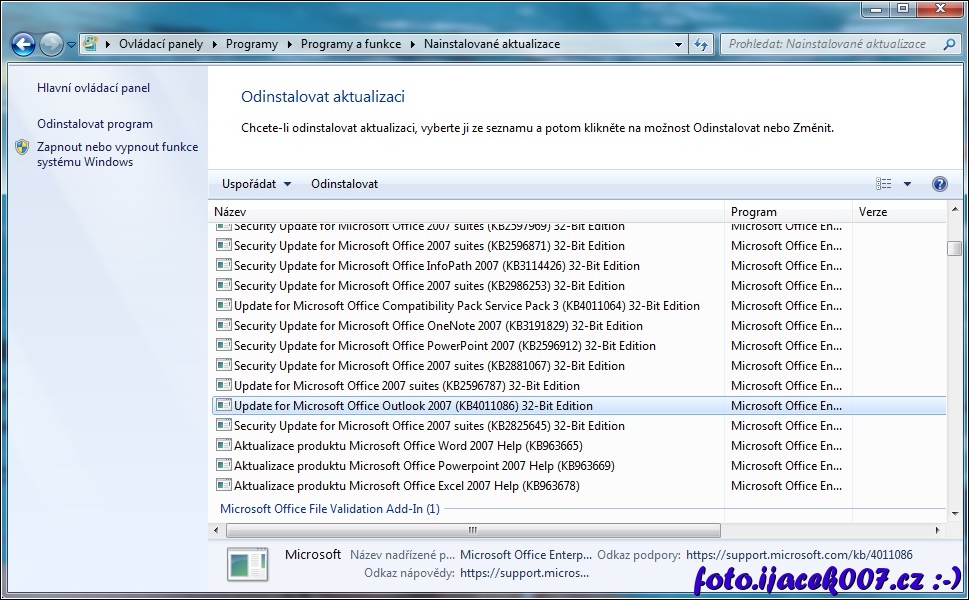This screenshot has width=969, height=600.
Task: Click Programy in the breadcrumb path
Action: [x=252, y=44]
